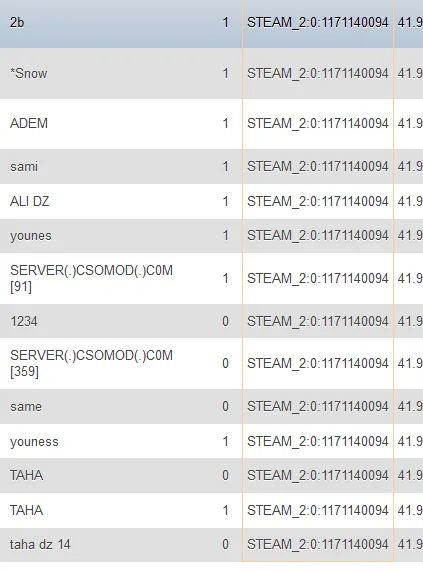Click the 41.9 cell in younes row

pyautogui.click(x=410, y=236)
